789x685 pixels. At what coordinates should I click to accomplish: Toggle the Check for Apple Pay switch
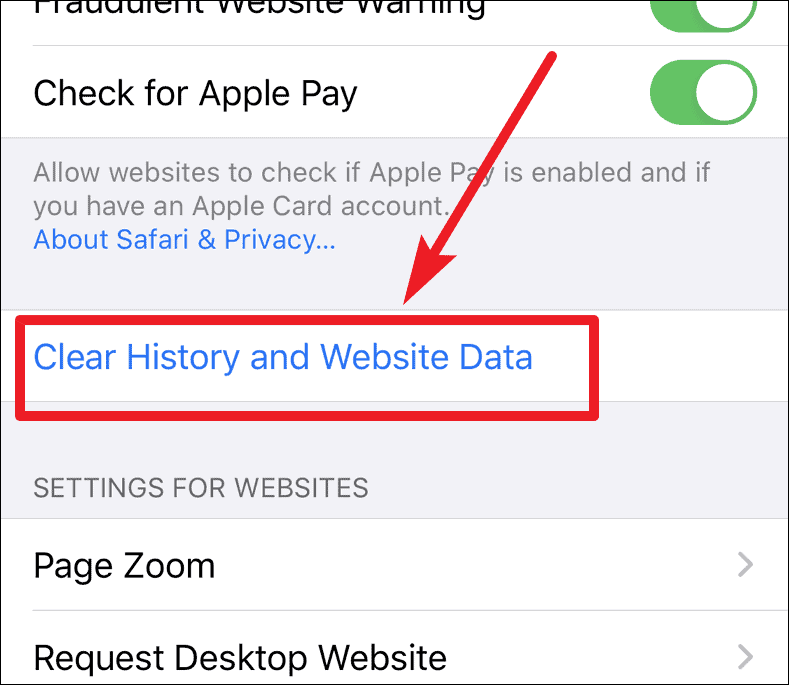703,93
